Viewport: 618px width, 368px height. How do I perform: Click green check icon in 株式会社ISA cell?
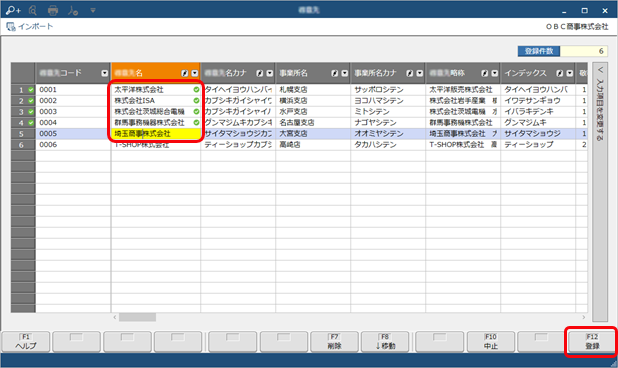[196, 101]
